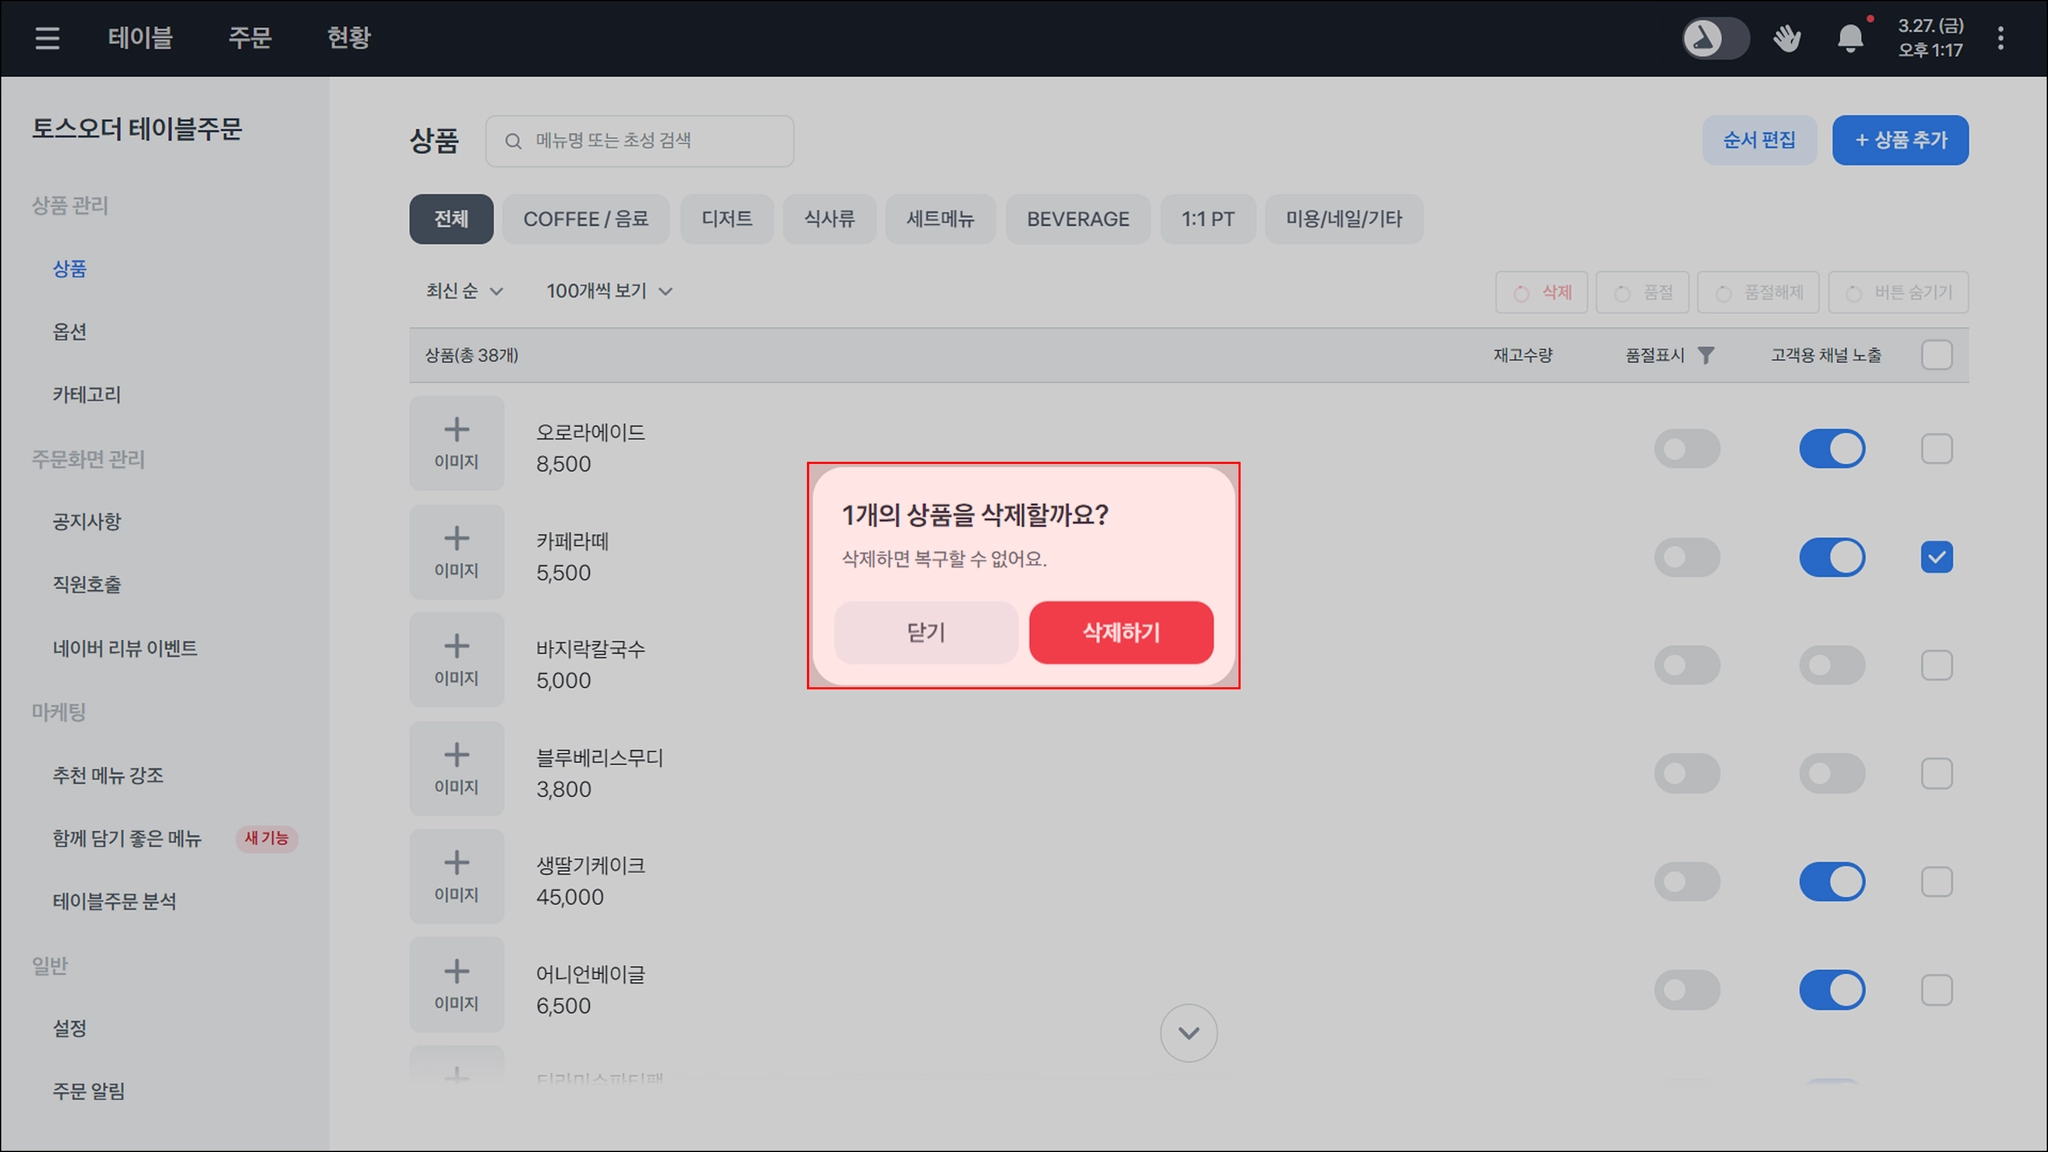Image resolution: width=2048 pixels, height=1152 pixels.
Task: Expand the 100개씩 보기 dropdown
Action: tap(609, 291)
